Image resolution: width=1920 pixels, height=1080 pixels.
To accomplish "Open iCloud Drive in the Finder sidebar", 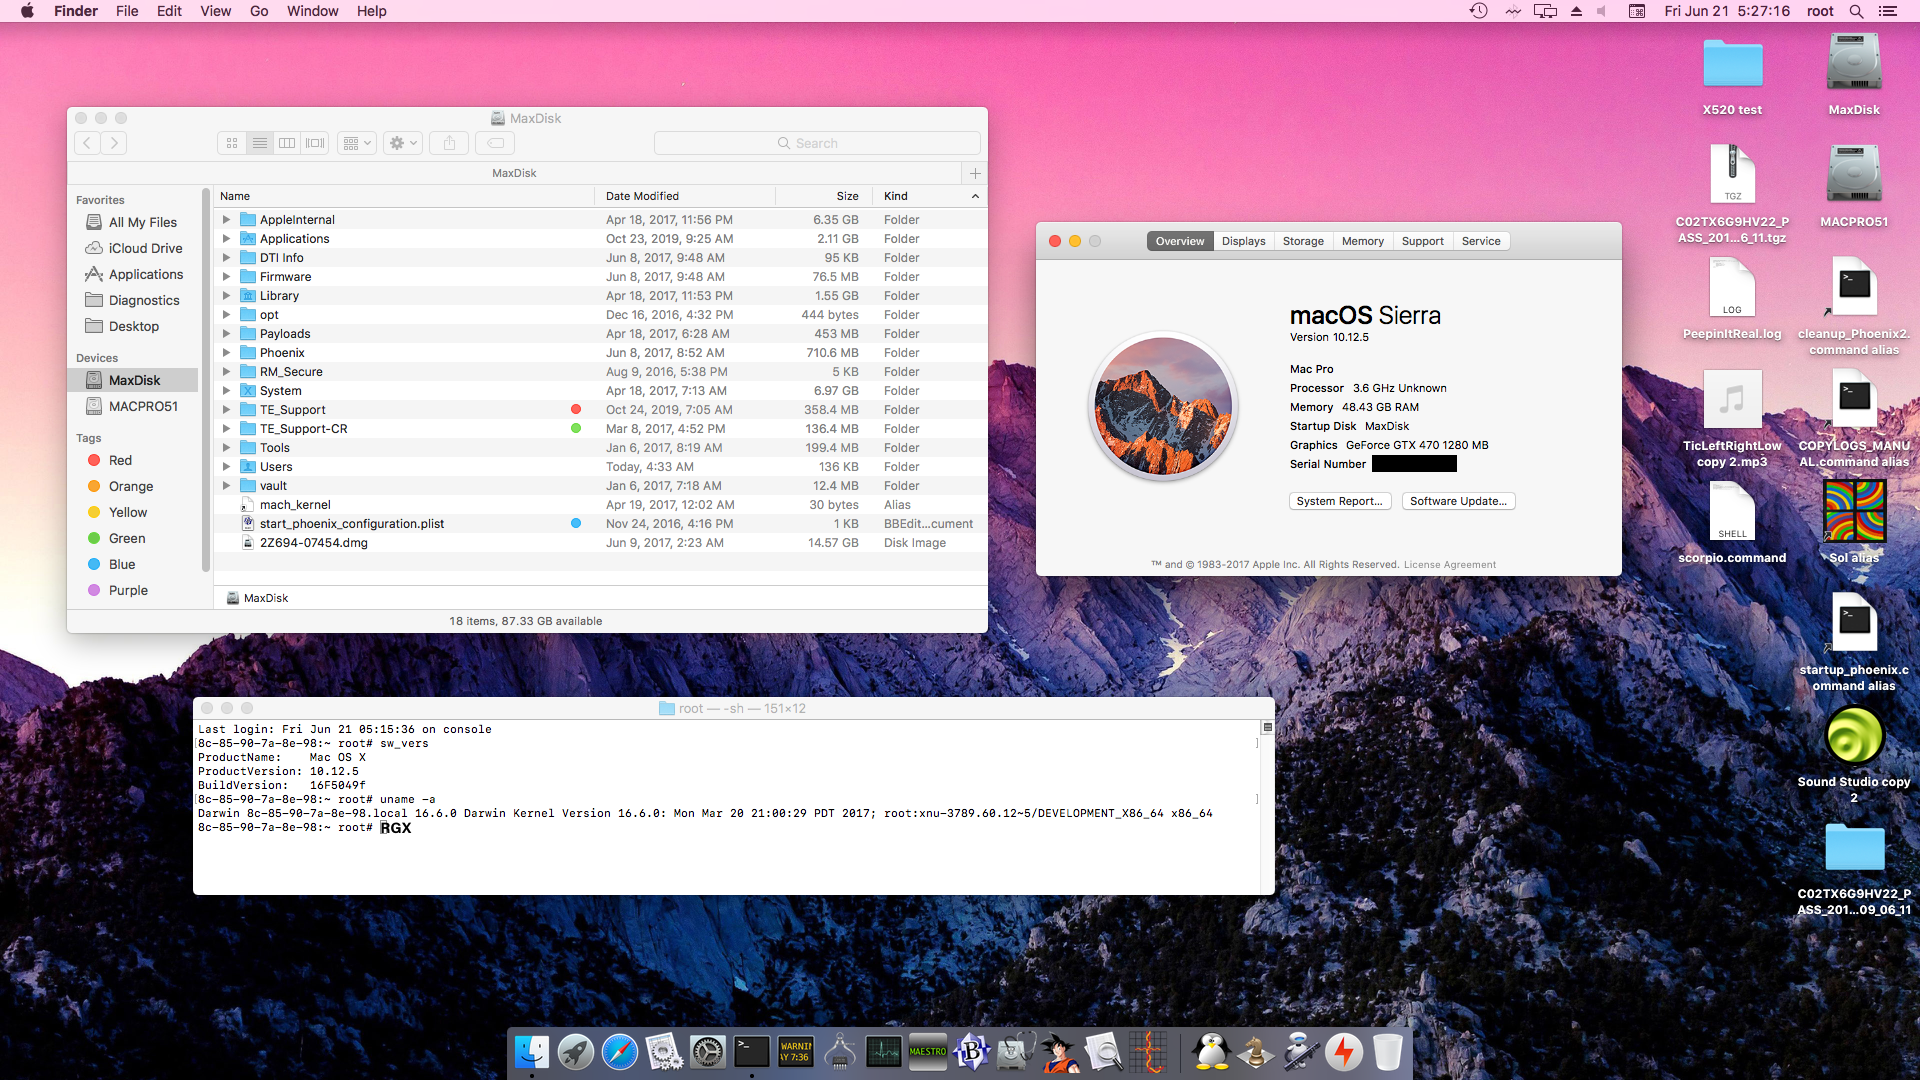I will click(x=134, y=248).
